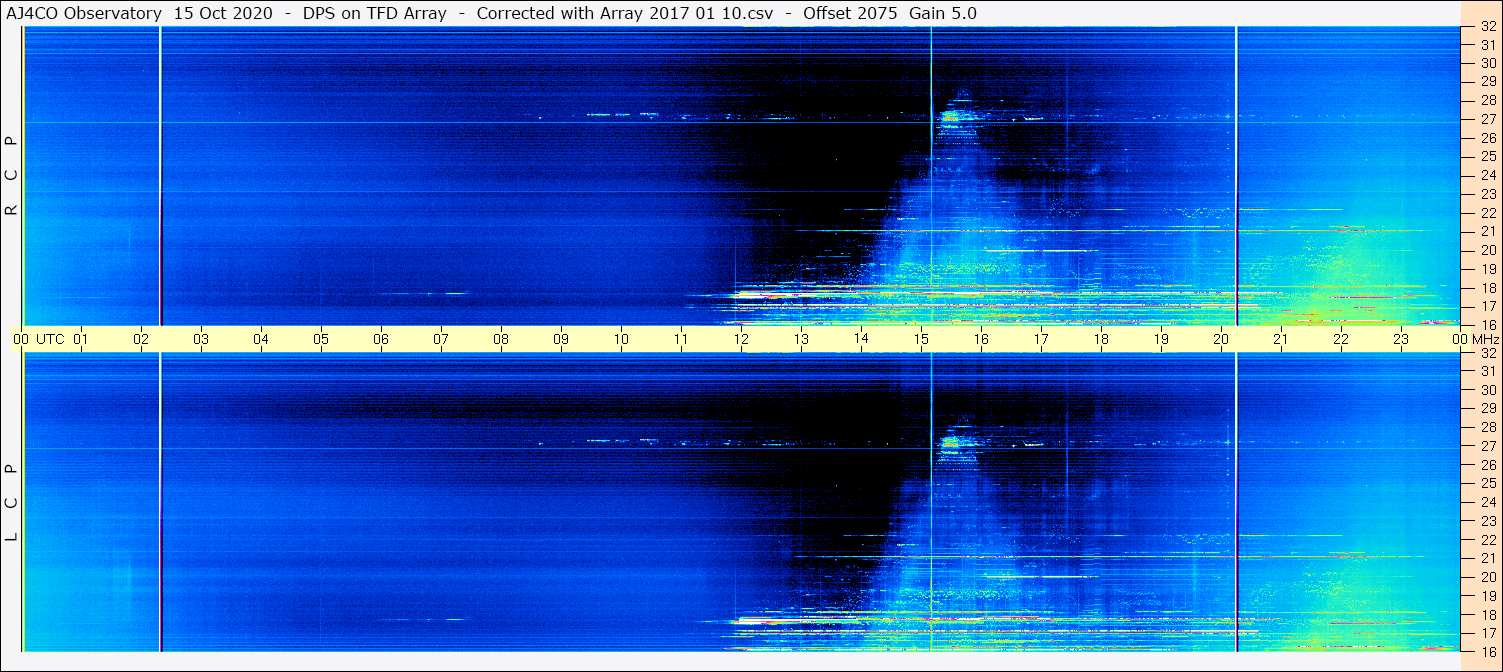This screenshot has width=1503, height=672.
Task: Click the 32 MHz label of the LCP panel
Action: pyautogui.click(x=1488, y=353)
